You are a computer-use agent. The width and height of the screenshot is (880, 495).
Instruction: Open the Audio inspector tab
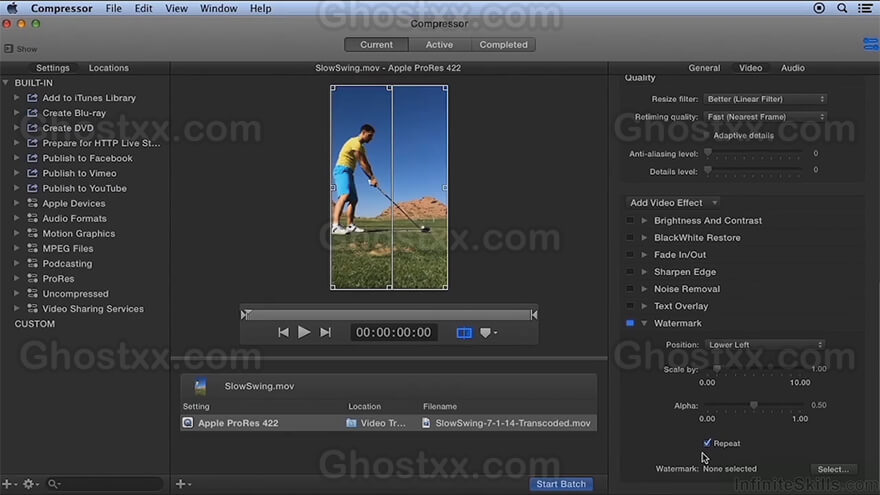coord(792,68)
